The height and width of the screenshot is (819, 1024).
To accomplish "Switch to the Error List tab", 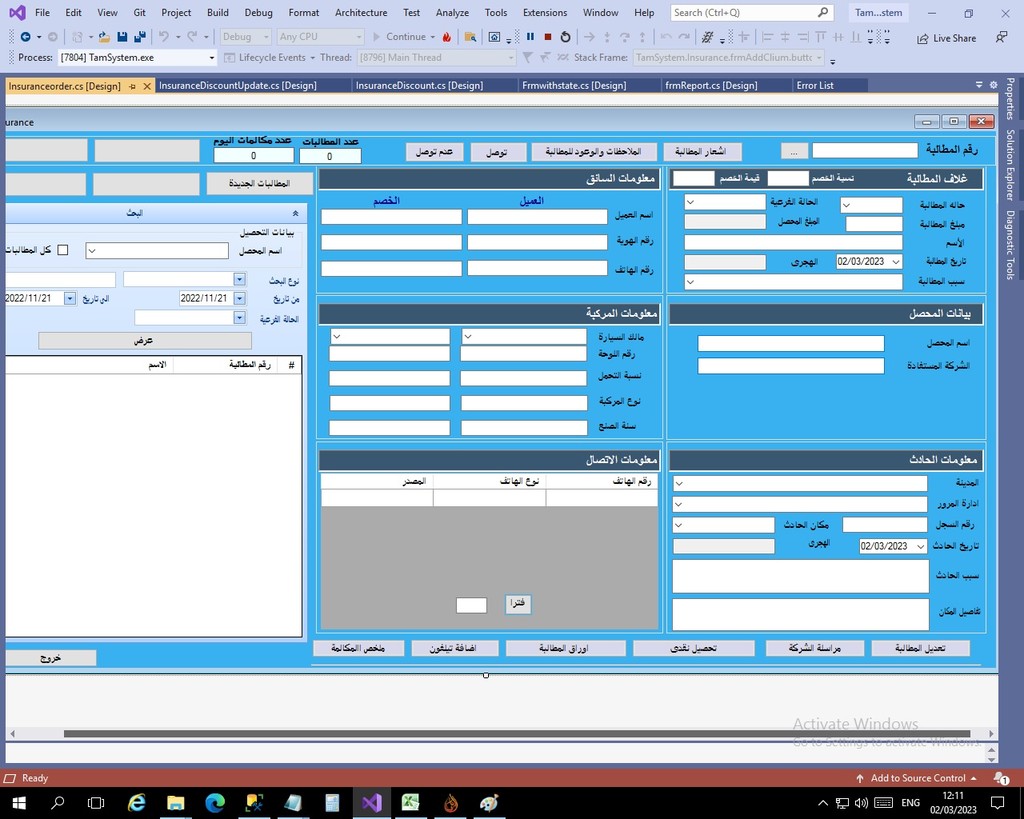I will pos(815,86).
